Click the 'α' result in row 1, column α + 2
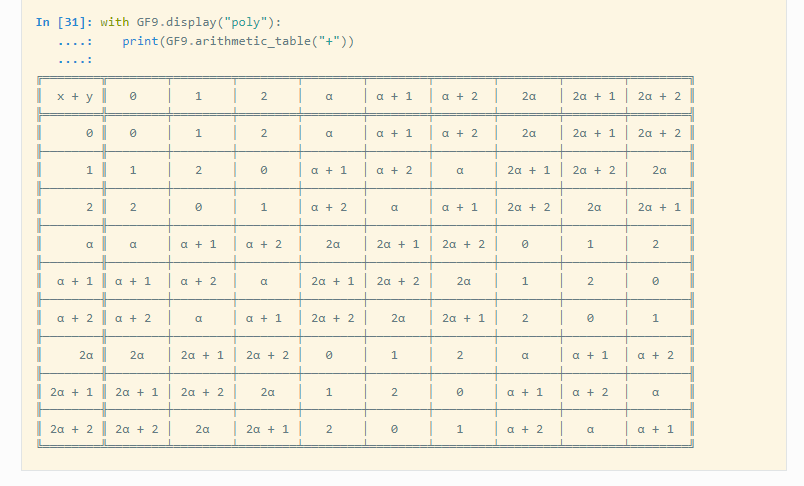804x486 pixels. (x=460, y=170)
